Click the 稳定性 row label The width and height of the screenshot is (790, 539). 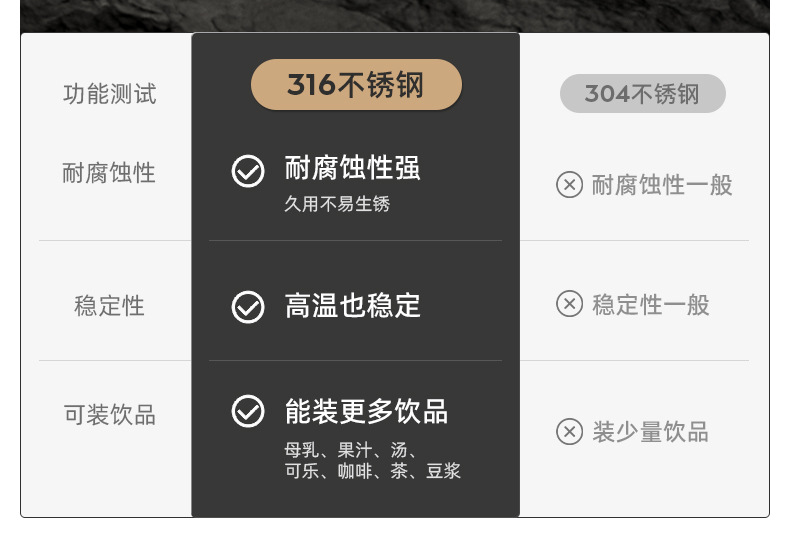(x=109, y=306)
